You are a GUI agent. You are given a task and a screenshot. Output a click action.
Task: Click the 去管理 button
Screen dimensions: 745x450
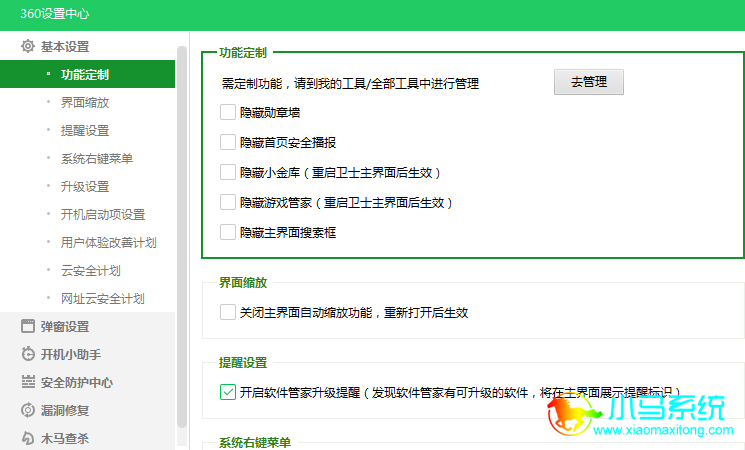pos(589,82)
